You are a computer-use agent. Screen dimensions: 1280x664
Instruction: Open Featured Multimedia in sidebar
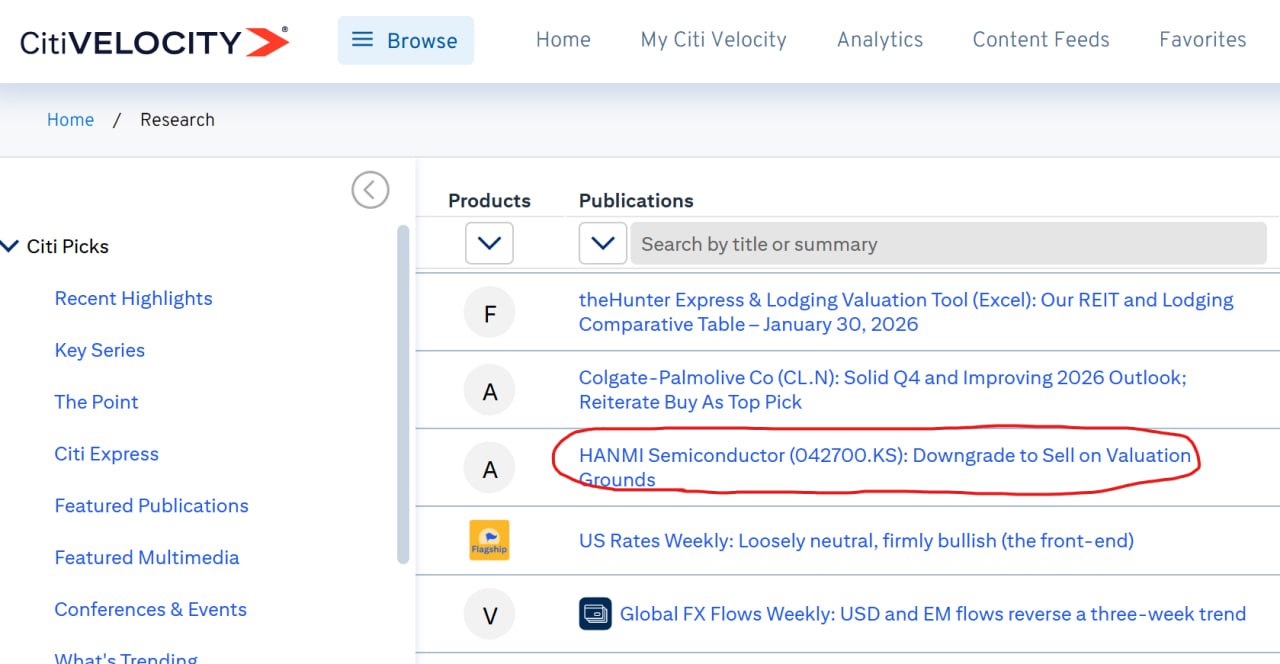[x=146, y=558]
